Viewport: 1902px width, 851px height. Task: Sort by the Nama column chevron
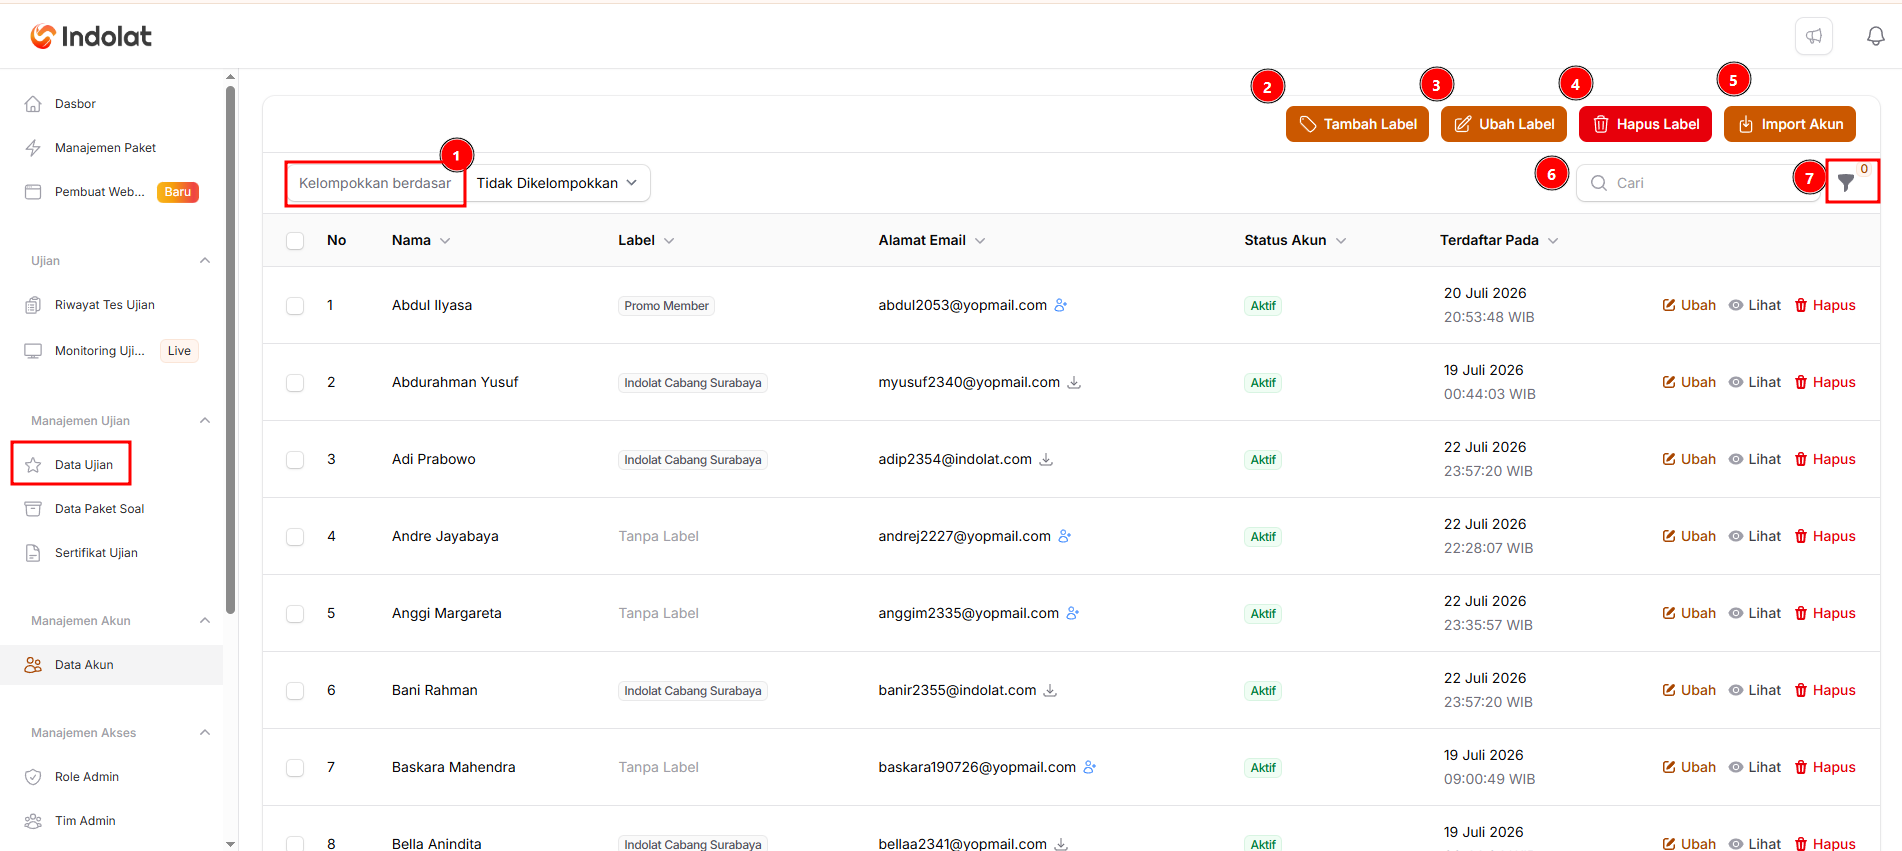[445, 241]
